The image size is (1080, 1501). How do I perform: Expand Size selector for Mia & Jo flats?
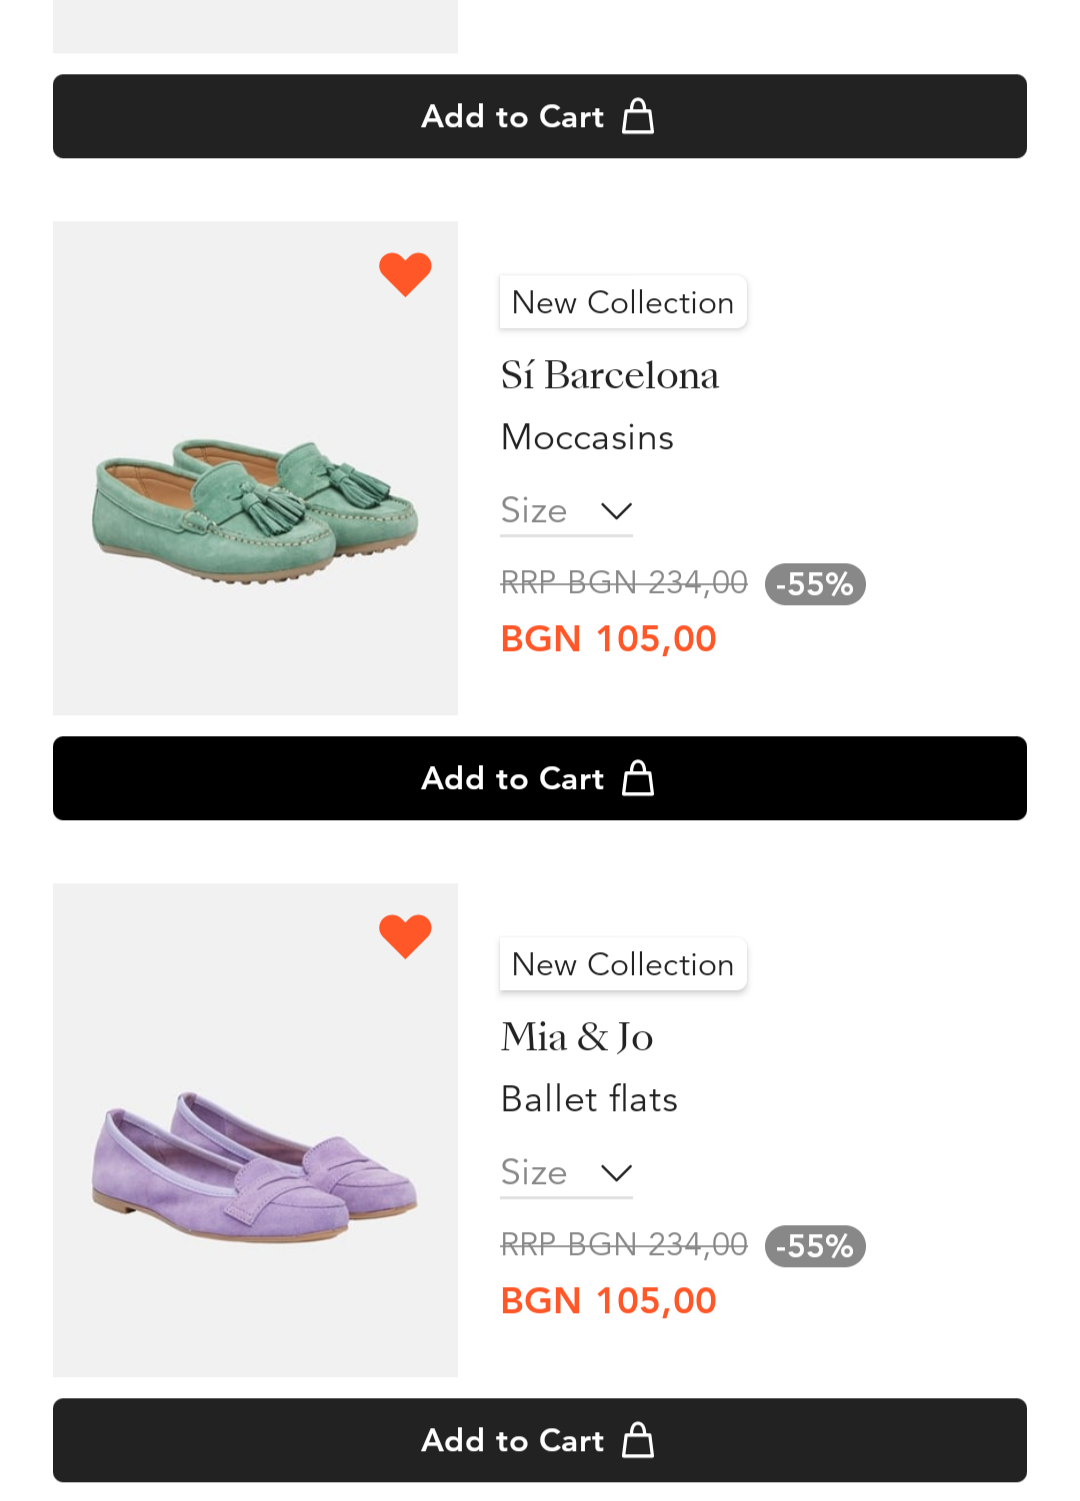[x=566, y=1173]
